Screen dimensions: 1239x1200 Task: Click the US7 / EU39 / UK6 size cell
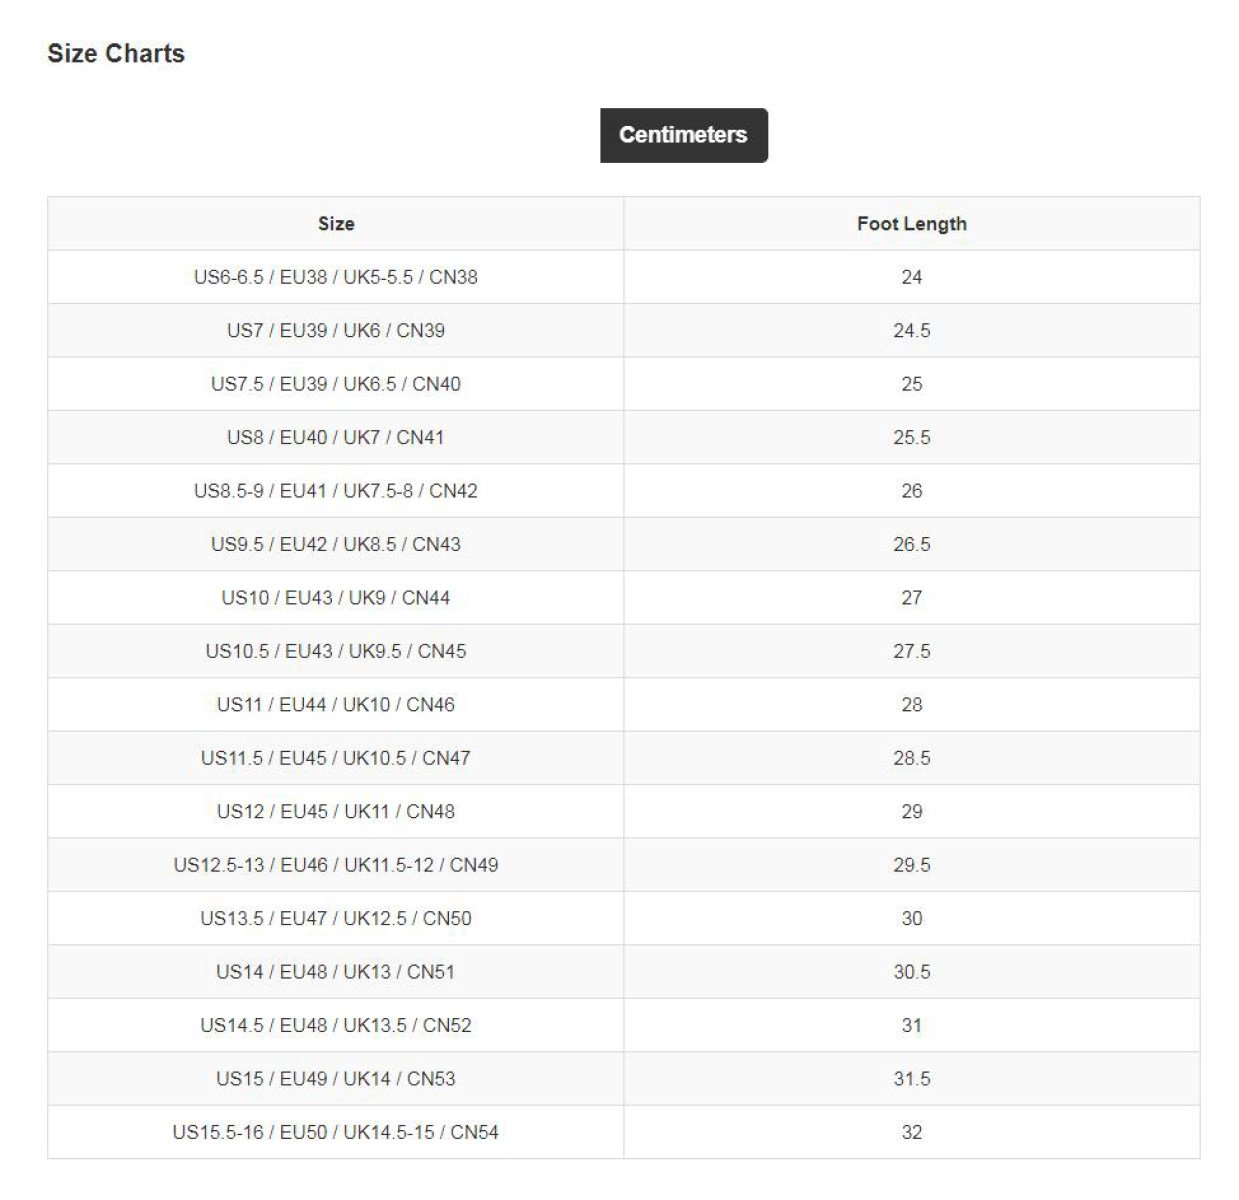click(x=336, y=331)
